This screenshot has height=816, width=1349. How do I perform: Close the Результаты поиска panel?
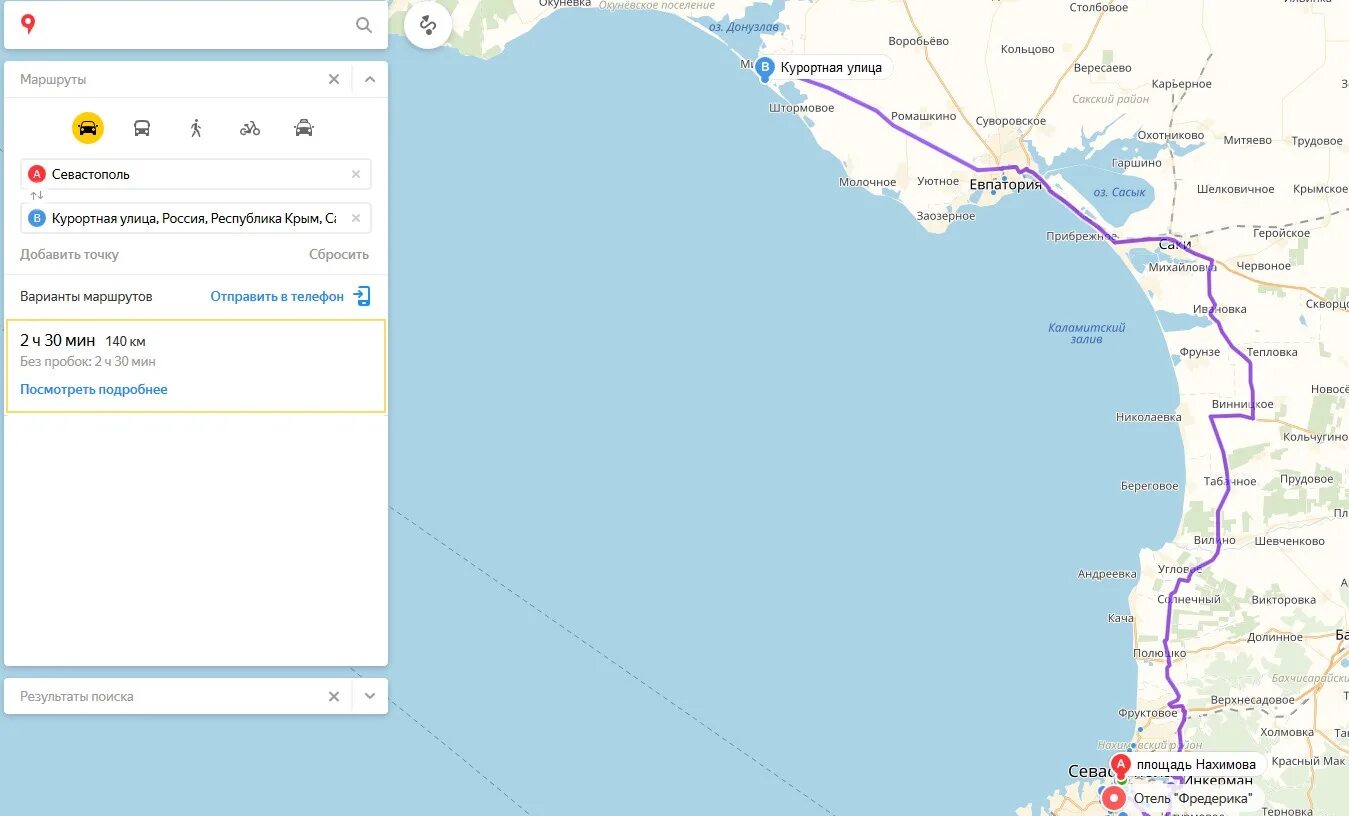pos(334,696)
